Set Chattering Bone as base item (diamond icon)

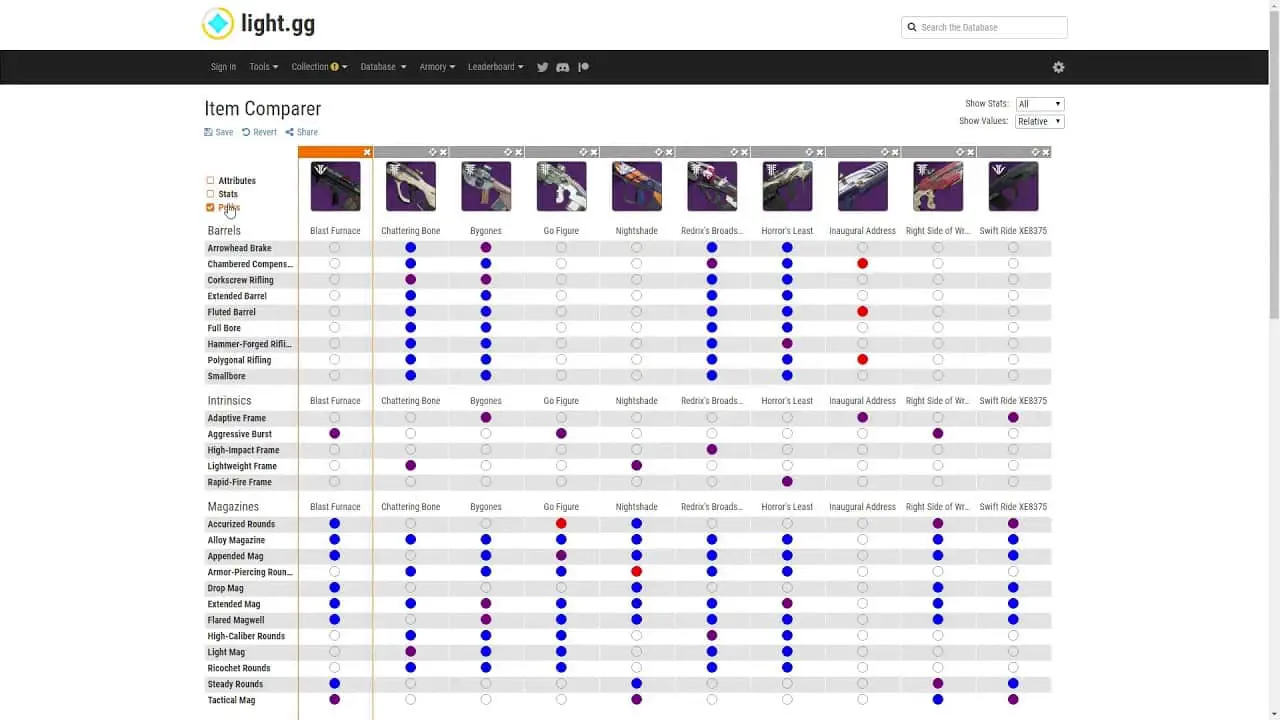tap(432, 152)
